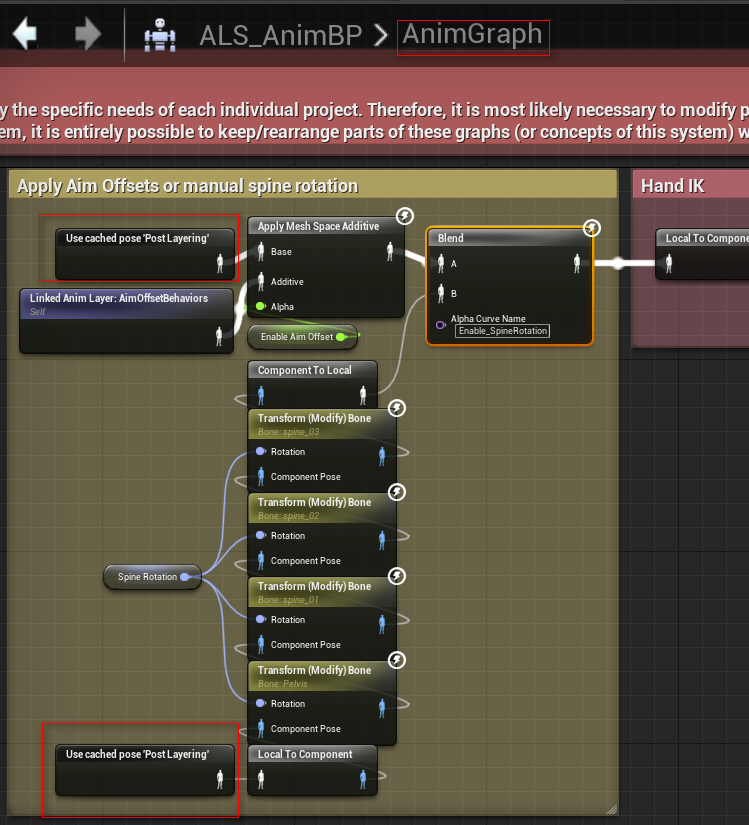This screenshot has width=749, height=825.
Task: Click the ALS_AnimBP breadcrumb
Action: [279, 36]
